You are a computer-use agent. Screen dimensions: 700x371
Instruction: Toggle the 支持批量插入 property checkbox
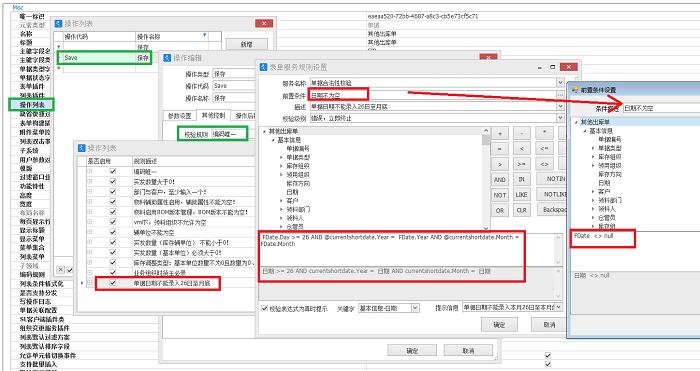[548, 364]
